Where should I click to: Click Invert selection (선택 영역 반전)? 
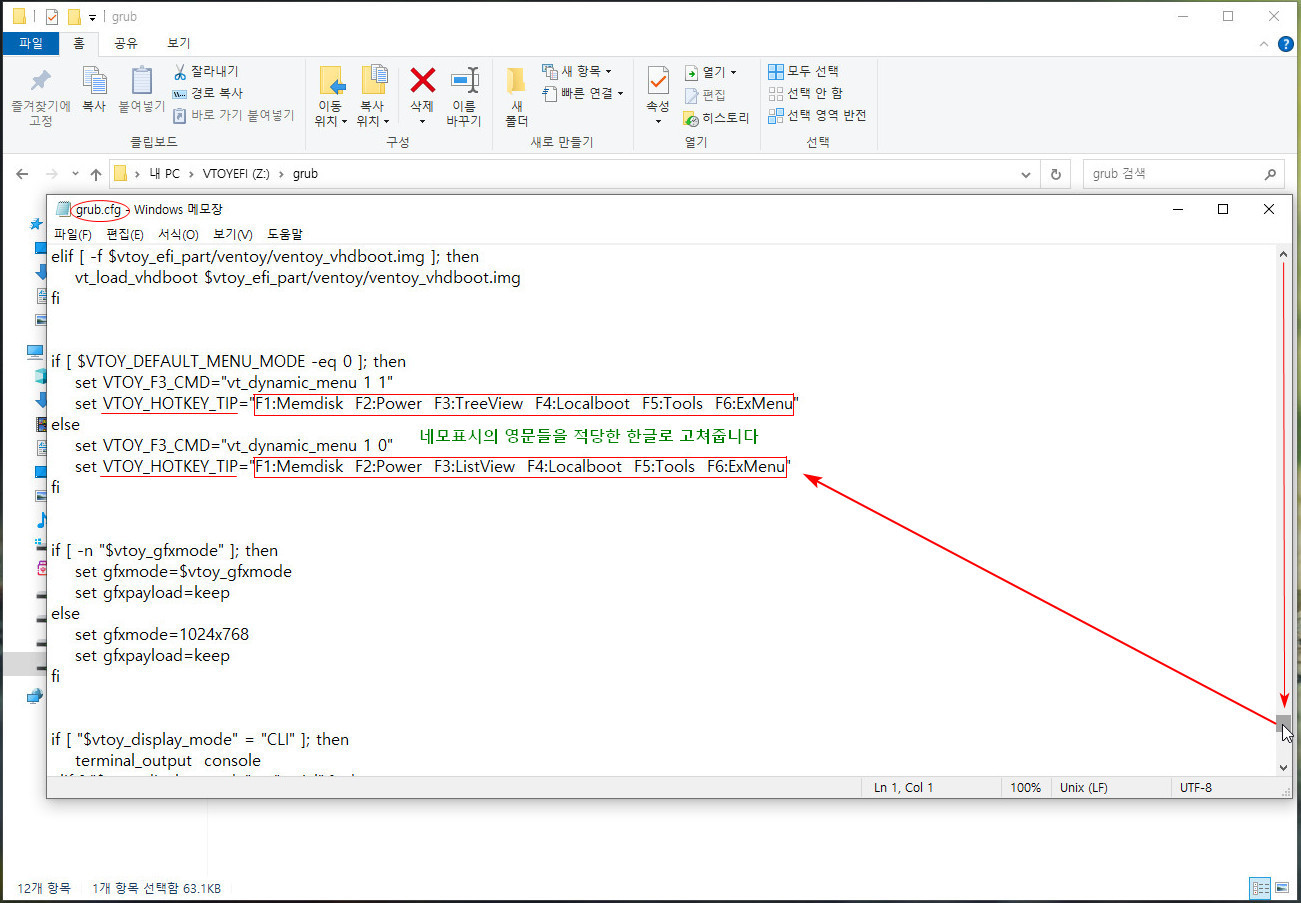point(817,115)
